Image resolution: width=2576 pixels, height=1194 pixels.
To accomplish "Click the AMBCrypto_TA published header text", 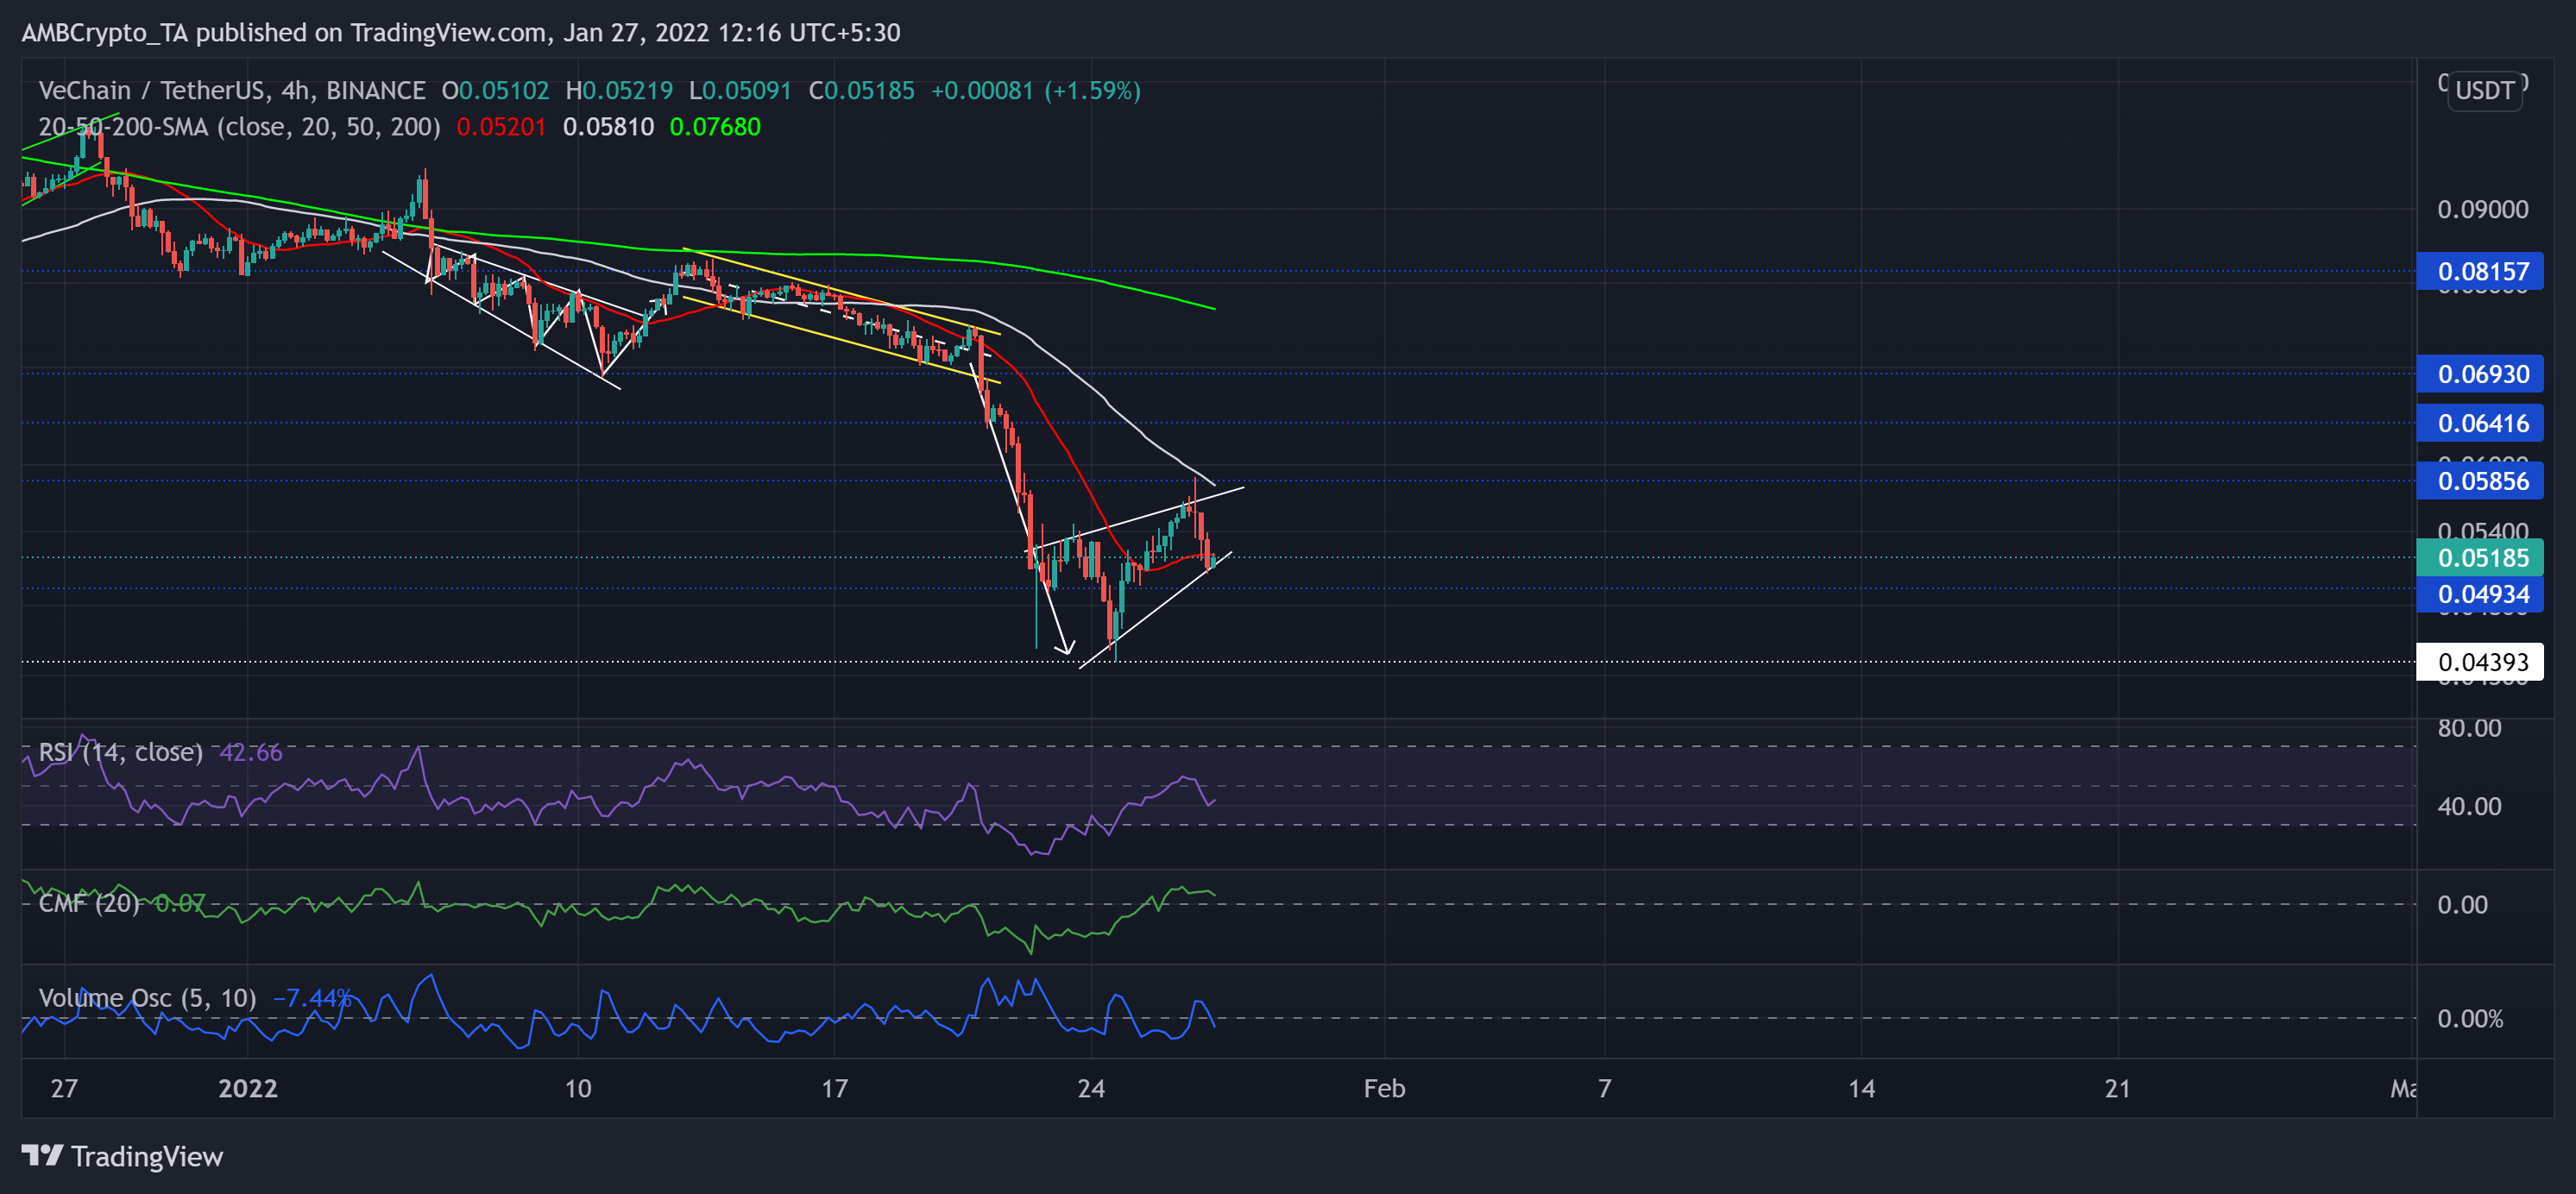I will click(461, 32).
